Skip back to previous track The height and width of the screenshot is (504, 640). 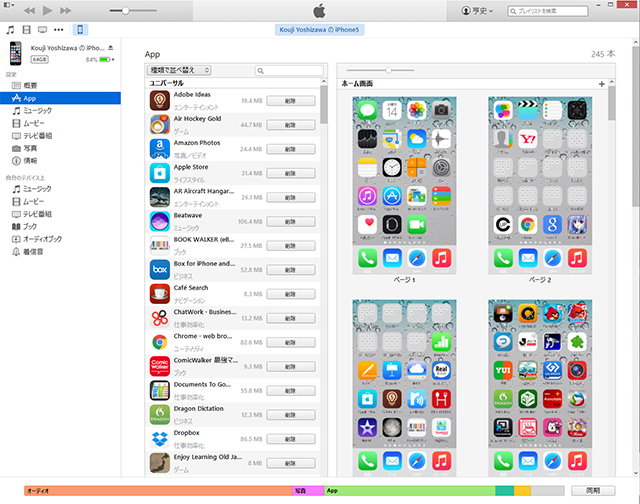[x=29, y=11]
